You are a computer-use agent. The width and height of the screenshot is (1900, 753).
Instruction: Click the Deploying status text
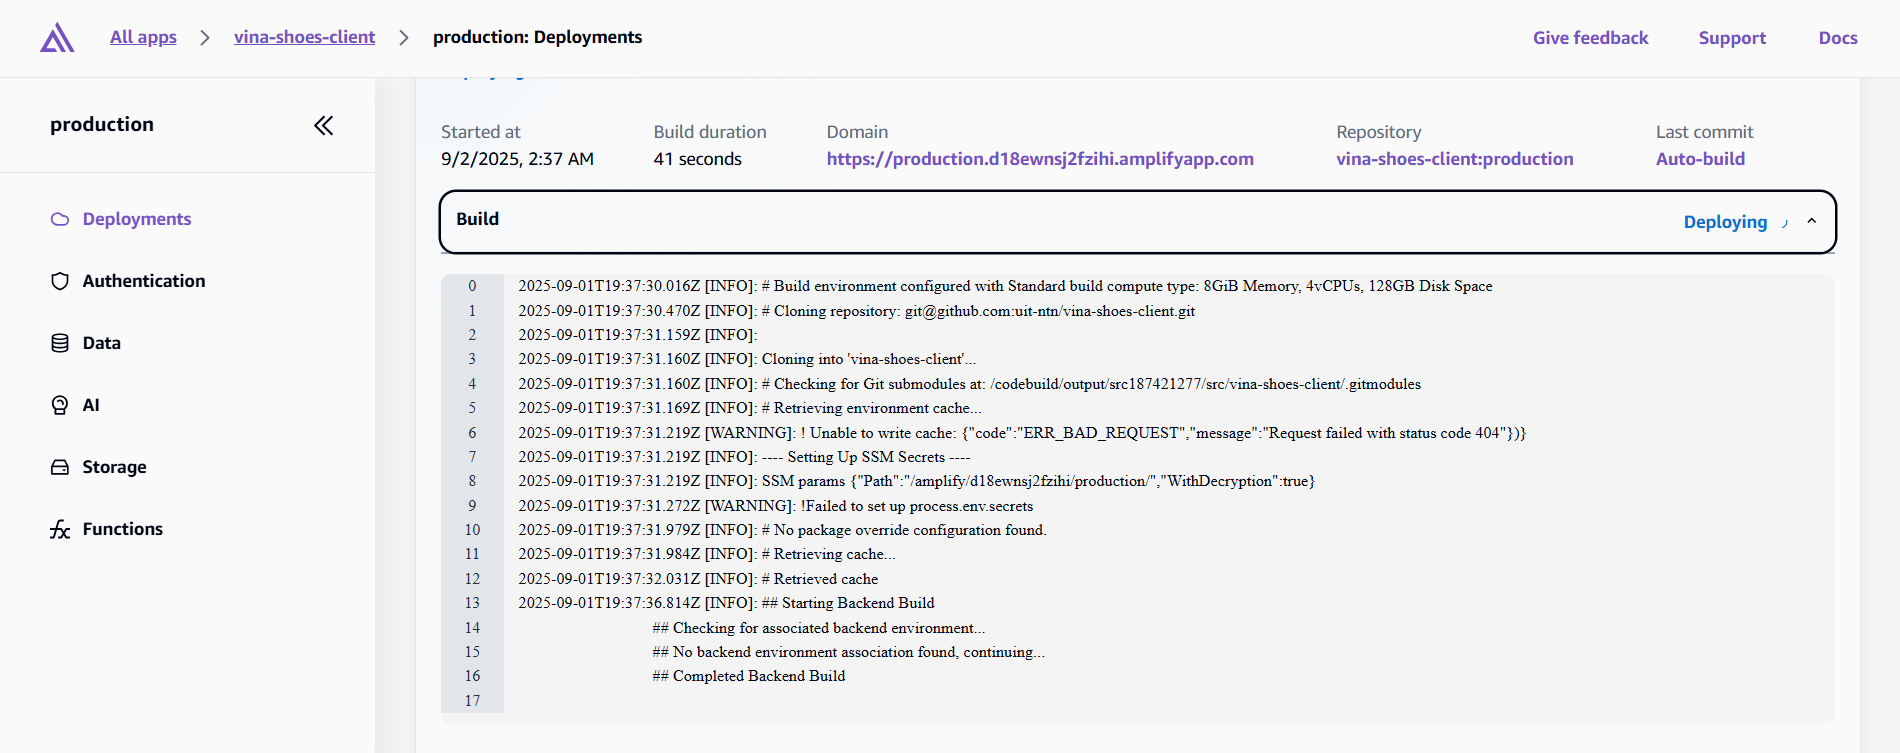click(x=1725, y=222)
